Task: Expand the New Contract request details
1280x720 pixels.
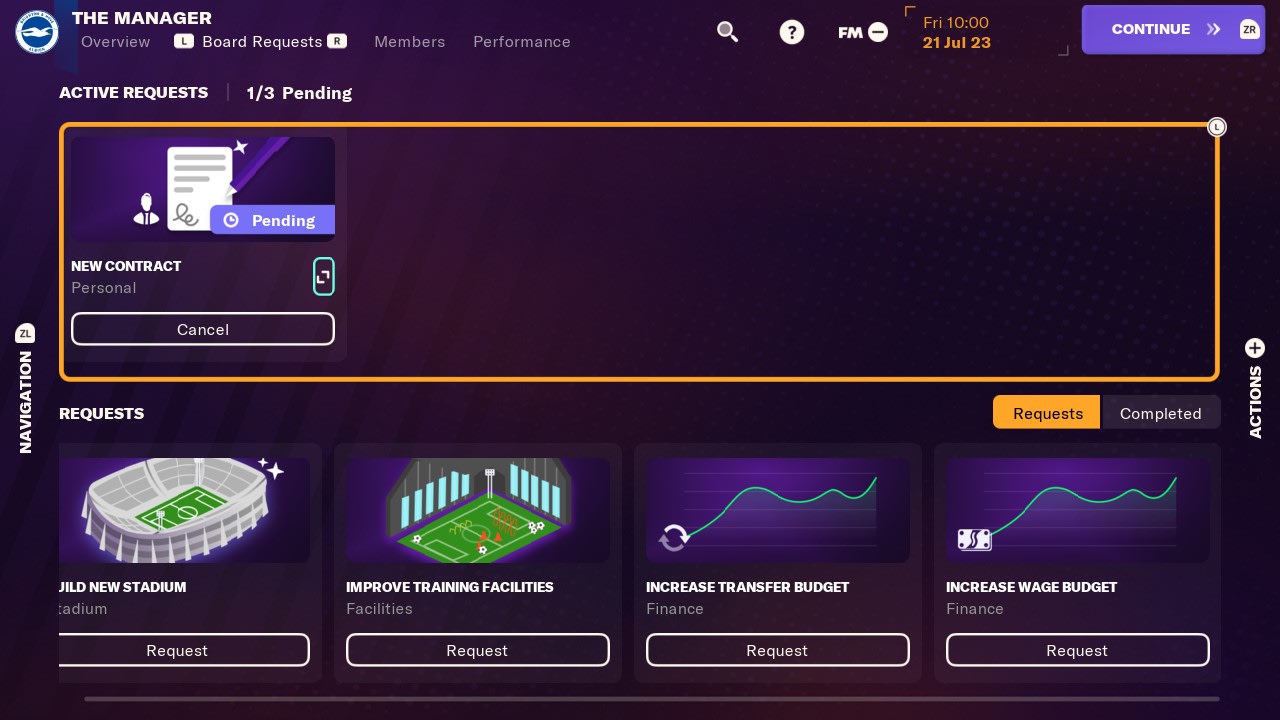Action: pyautogui.click(x=324, y=276)
